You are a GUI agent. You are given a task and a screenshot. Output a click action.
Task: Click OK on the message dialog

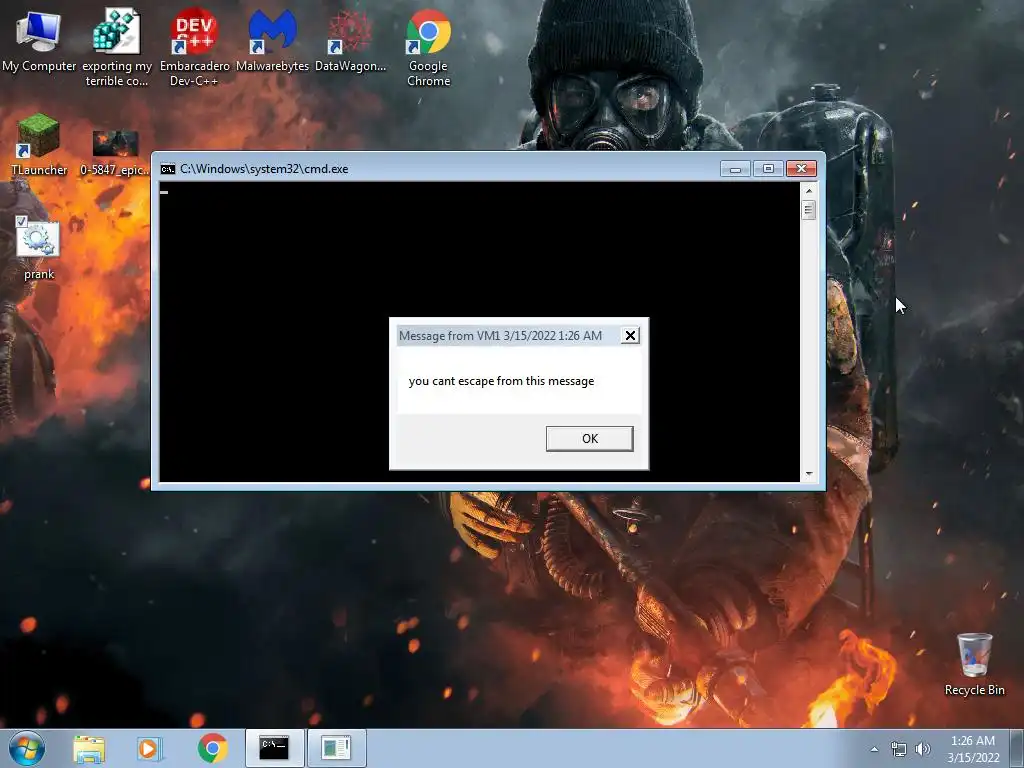(590, 439)
